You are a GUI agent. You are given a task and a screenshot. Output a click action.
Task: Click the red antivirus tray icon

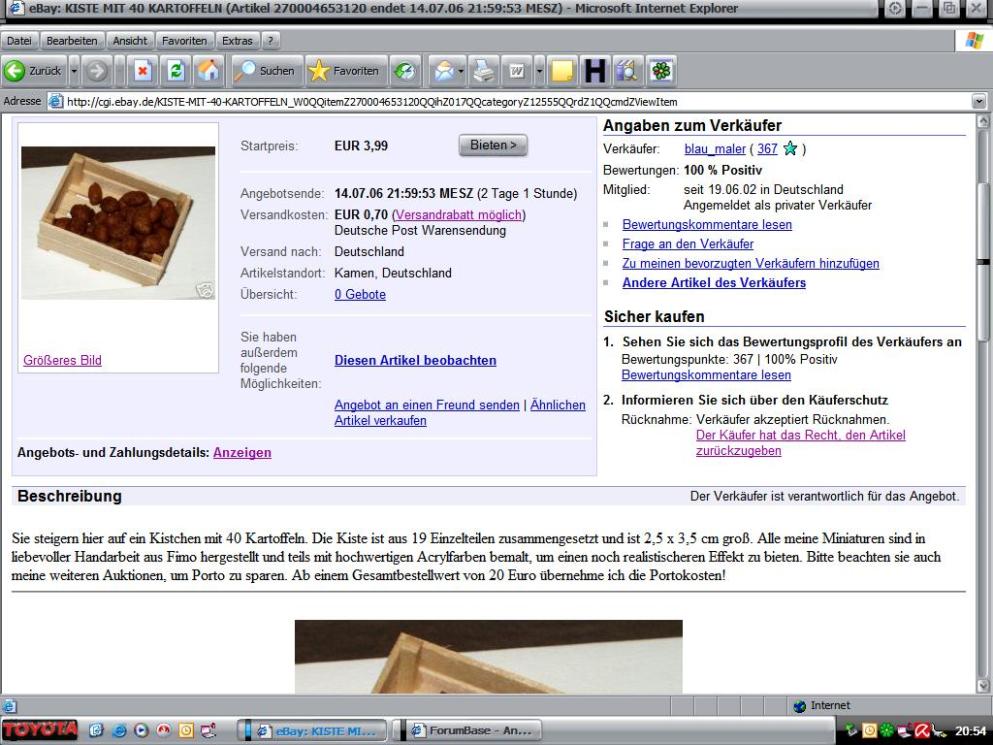click(922, 731)
